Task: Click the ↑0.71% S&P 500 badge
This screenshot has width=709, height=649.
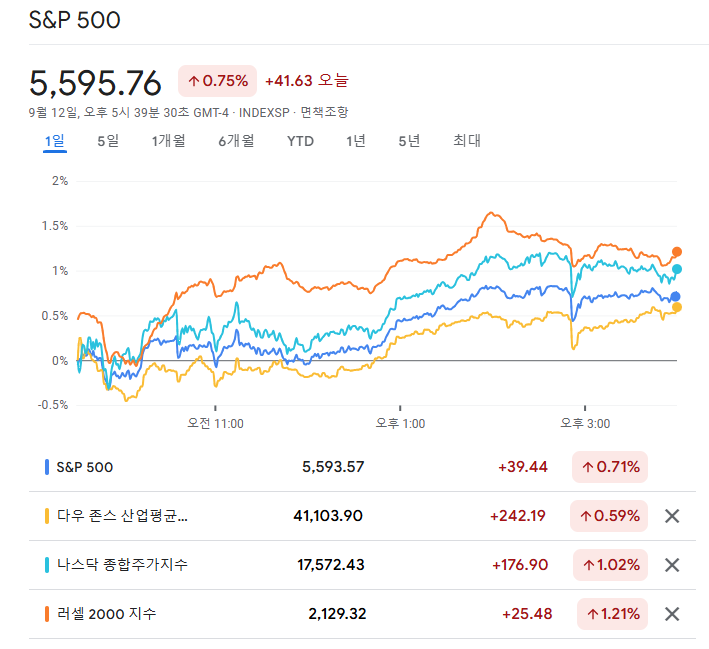Action: coord(610,467)
